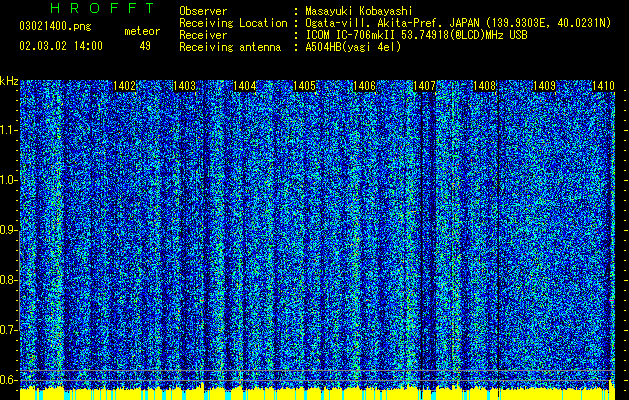Click the 1409 time marker

click(545, 86)
